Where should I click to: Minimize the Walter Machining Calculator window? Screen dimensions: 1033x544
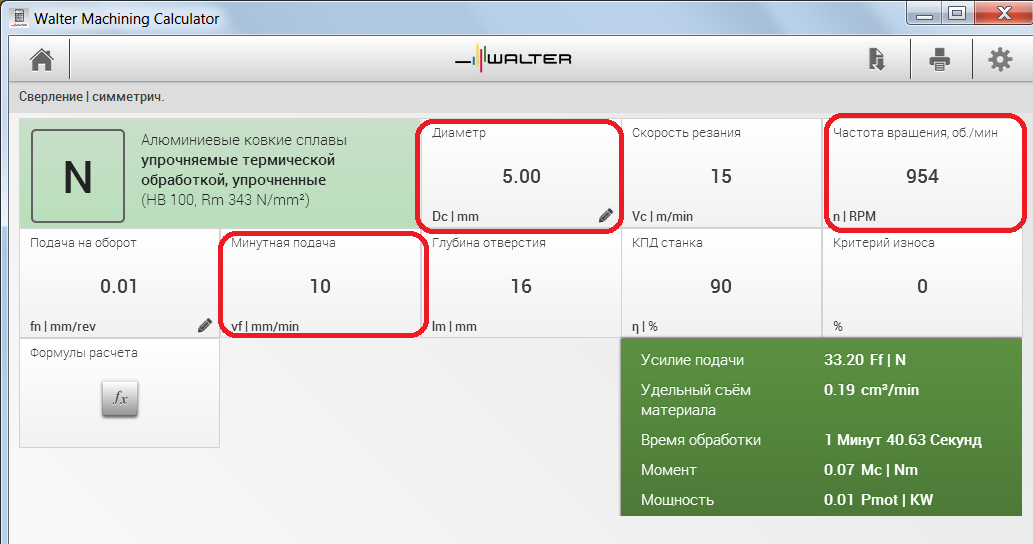(x=924, y=13)
